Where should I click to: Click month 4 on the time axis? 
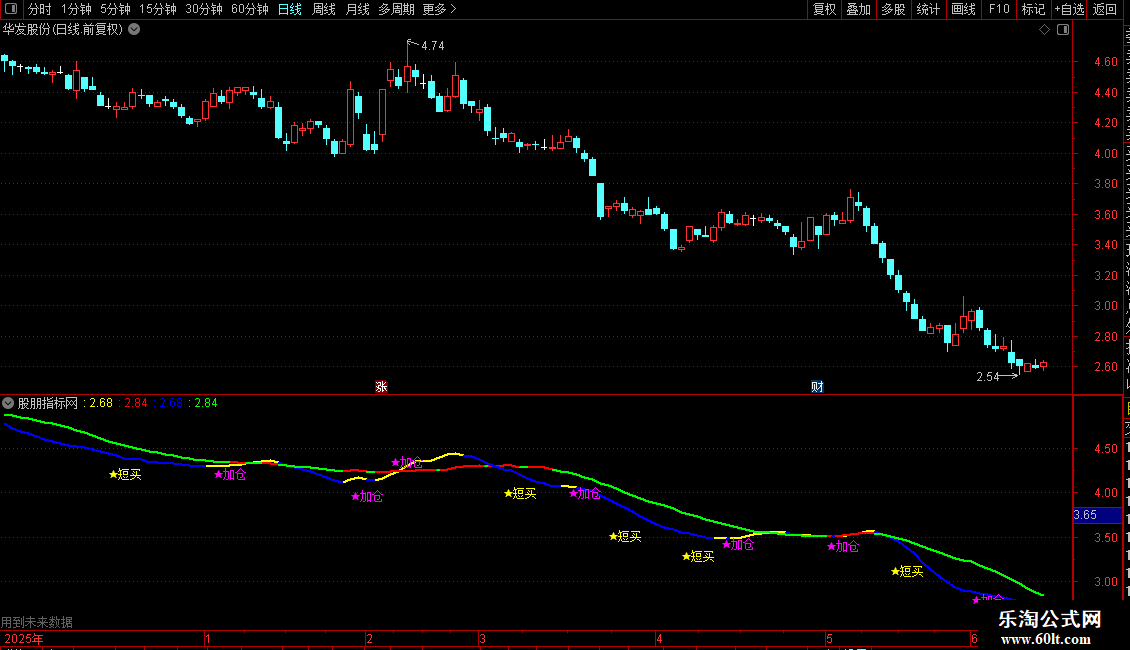[659, 638]
